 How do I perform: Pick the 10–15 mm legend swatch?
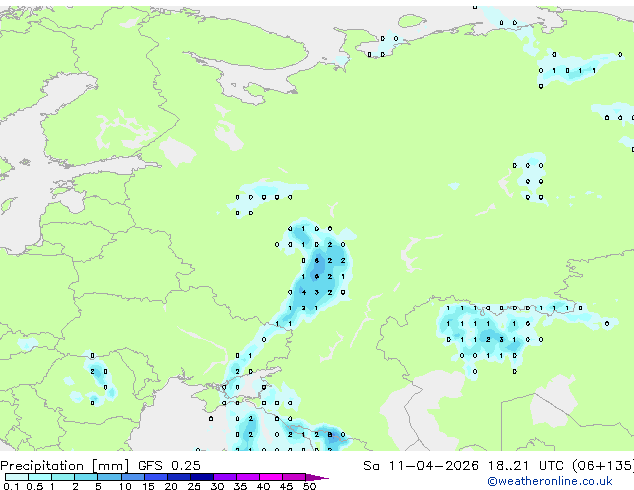(x=133, y=477)
